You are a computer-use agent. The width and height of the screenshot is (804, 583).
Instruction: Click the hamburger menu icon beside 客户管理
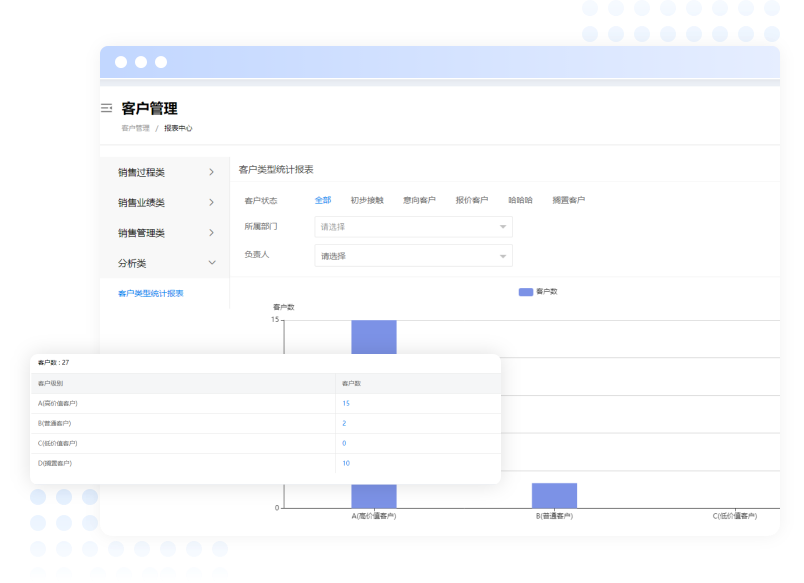coord(106,108)
